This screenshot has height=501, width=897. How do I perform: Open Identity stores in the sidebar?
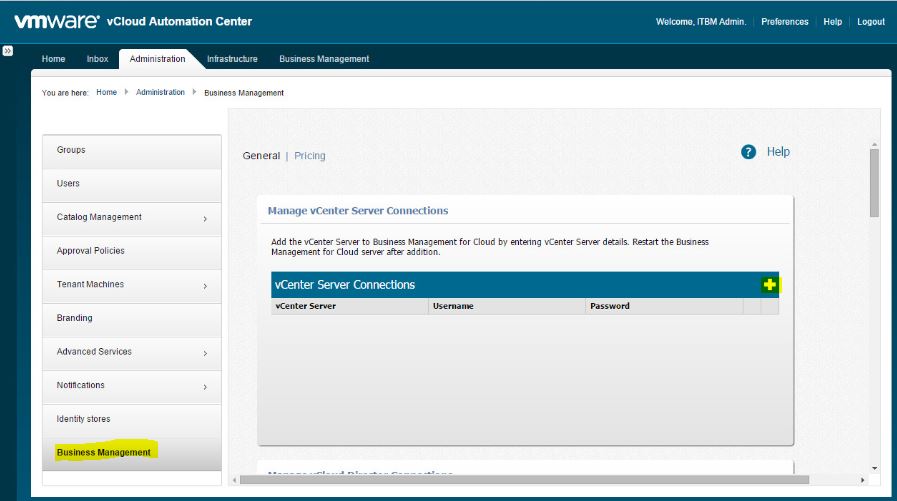pyautogui.click(x=132, y=421)
